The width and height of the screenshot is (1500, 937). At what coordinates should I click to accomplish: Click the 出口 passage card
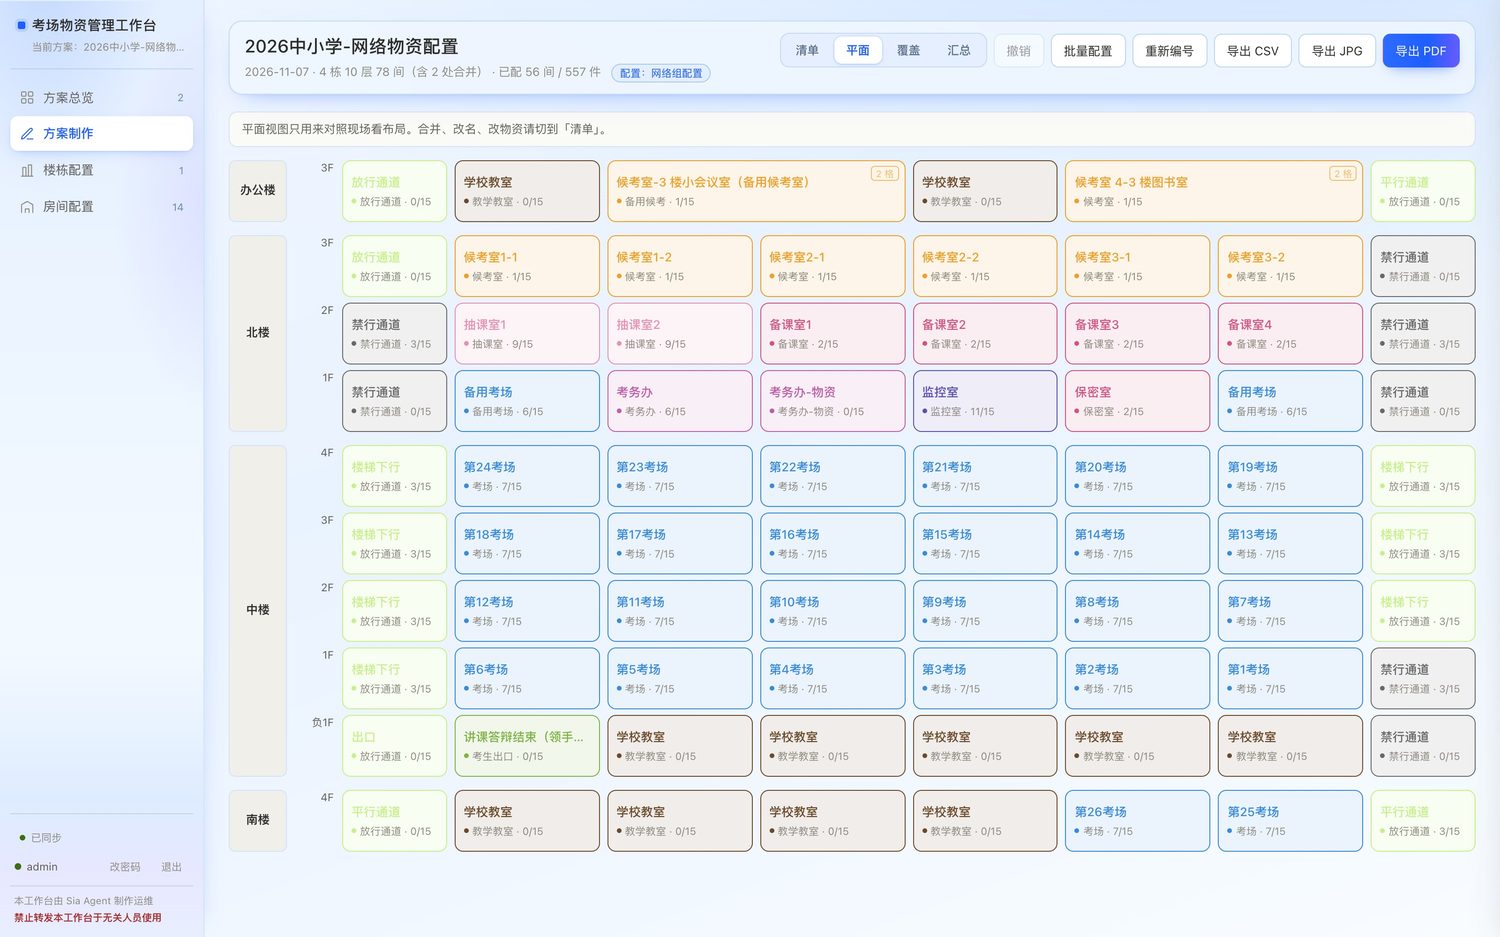(x=394, y=746)
